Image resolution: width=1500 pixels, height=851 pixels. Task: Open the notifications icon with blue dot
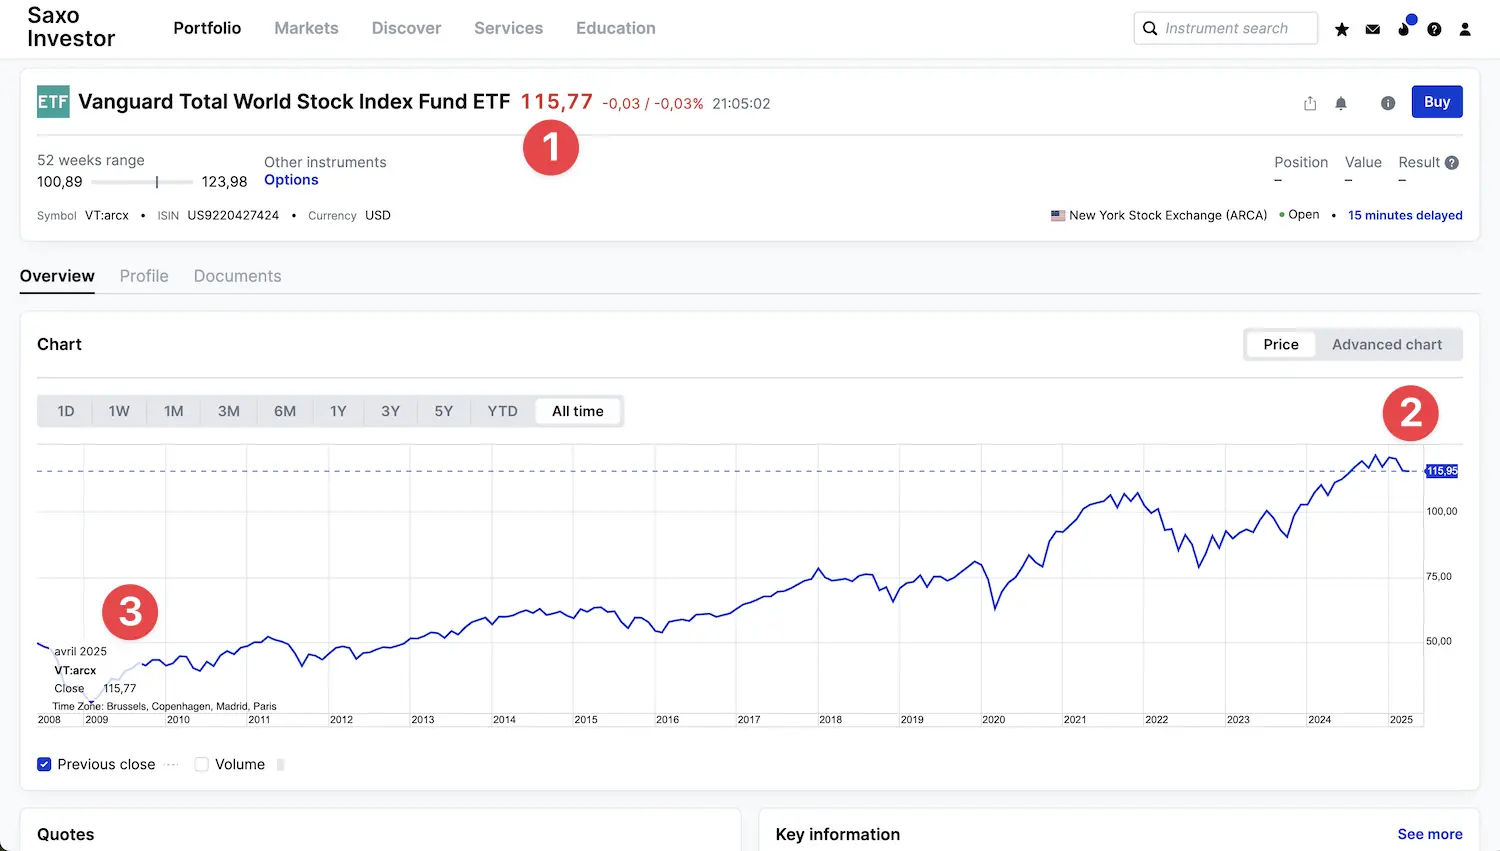(x=1405, y=27)
